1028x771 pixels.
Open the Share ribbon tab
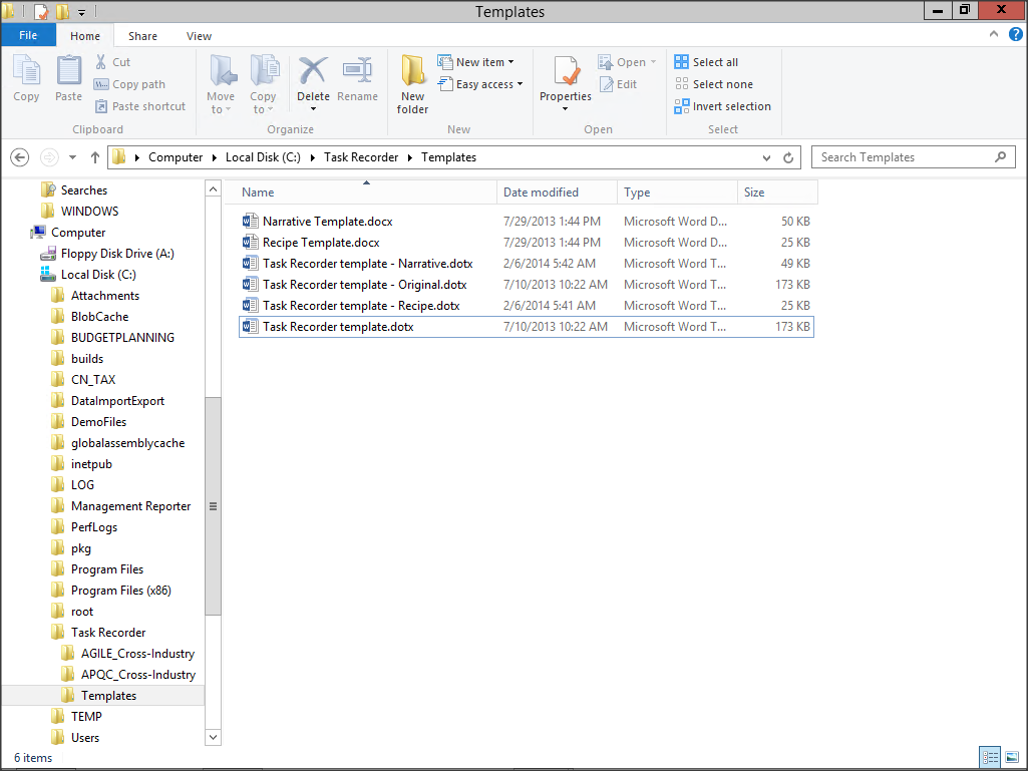143,36
